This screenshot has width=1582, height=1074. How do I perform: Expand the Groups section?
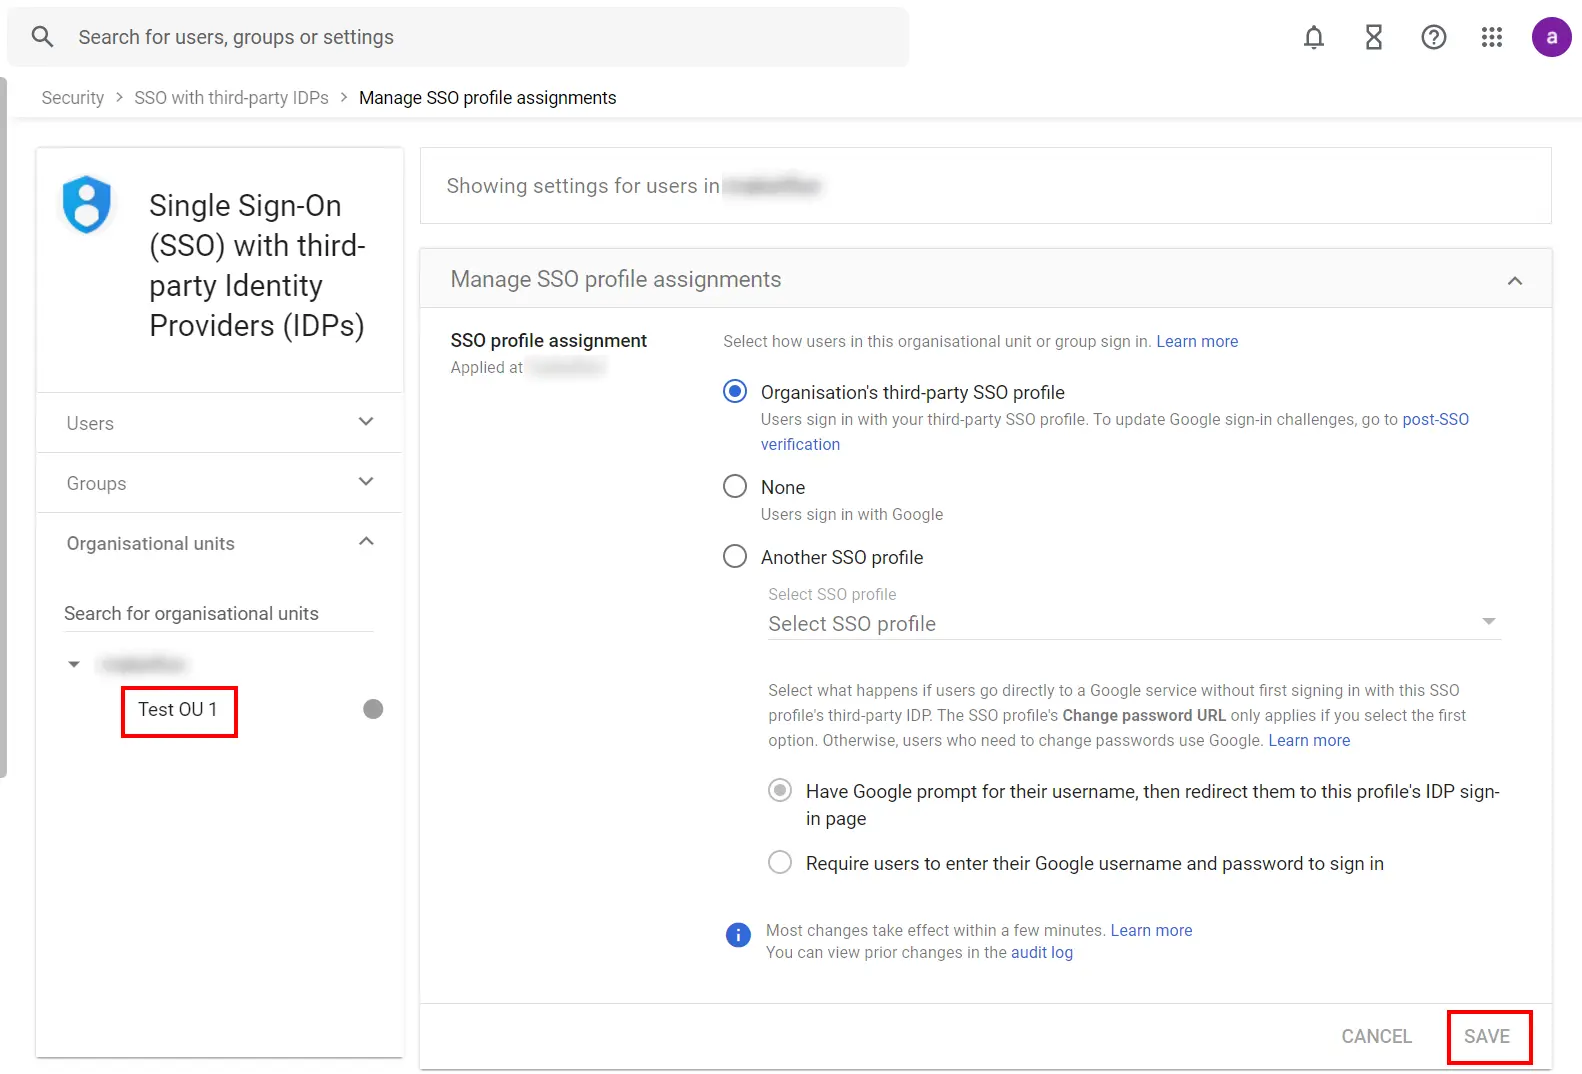(220, 483)
